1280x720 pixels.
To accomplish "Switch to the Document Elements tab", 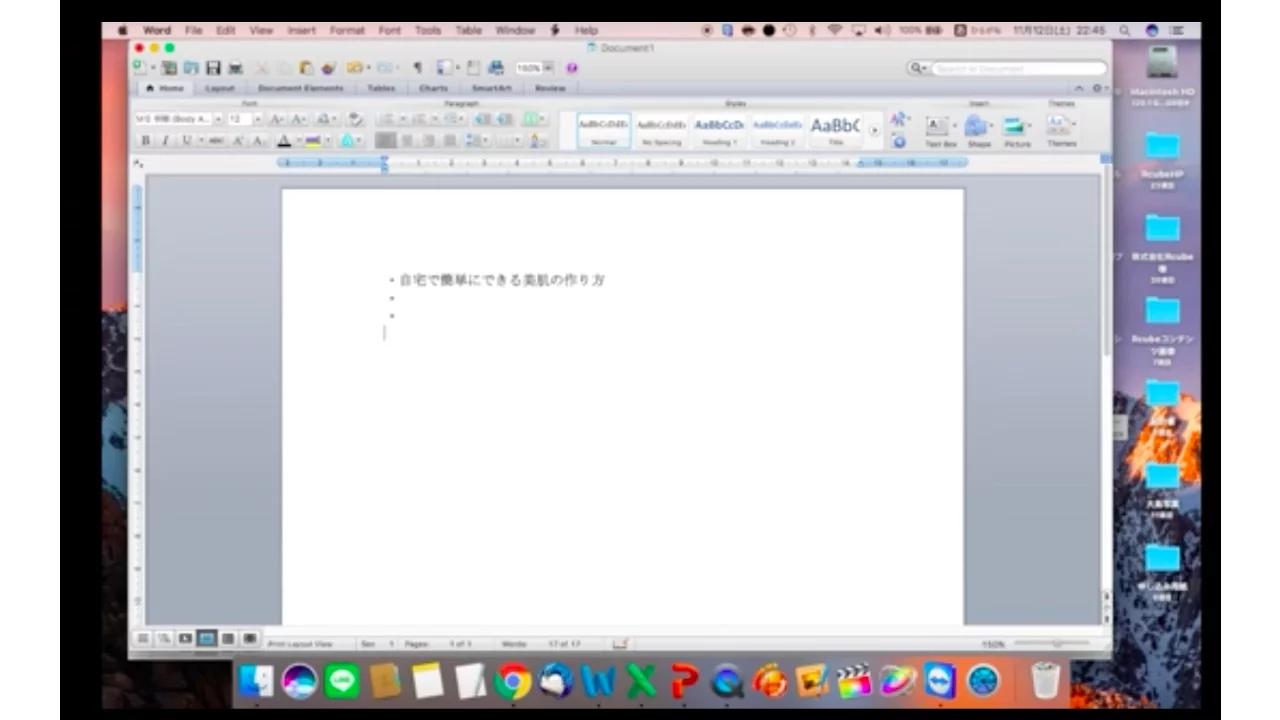I will pos(300,88).
